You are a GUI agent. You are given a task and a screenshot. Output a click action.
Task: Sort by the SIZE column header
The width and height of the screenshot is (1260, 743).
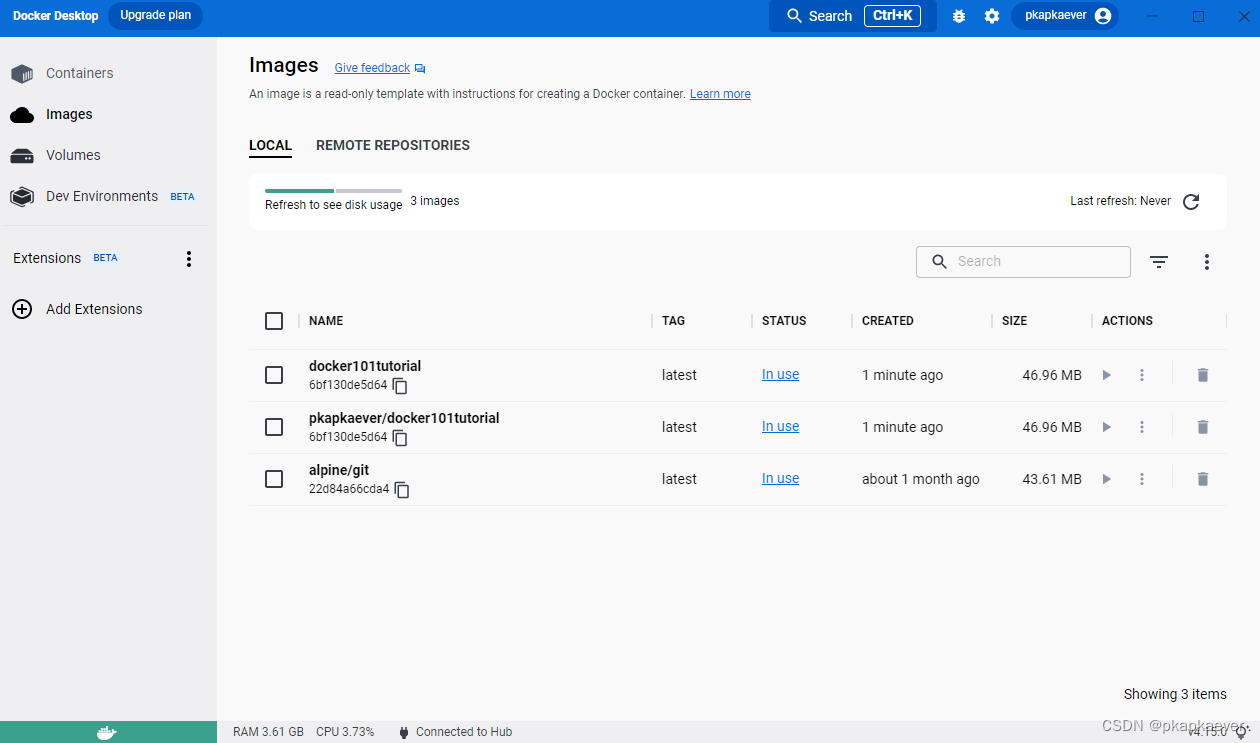click(x=1015, y=321)
